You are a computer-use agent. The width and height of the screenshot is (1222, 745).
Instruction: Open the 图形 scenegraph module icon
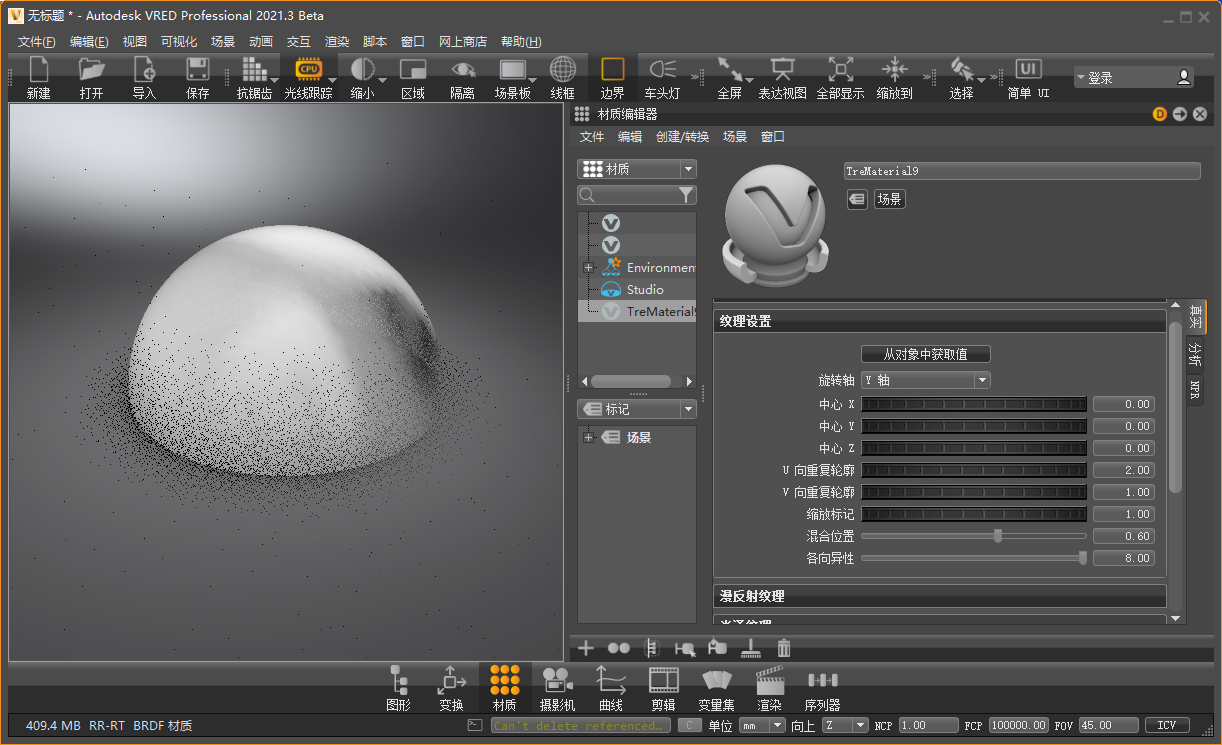coord(398,686)
